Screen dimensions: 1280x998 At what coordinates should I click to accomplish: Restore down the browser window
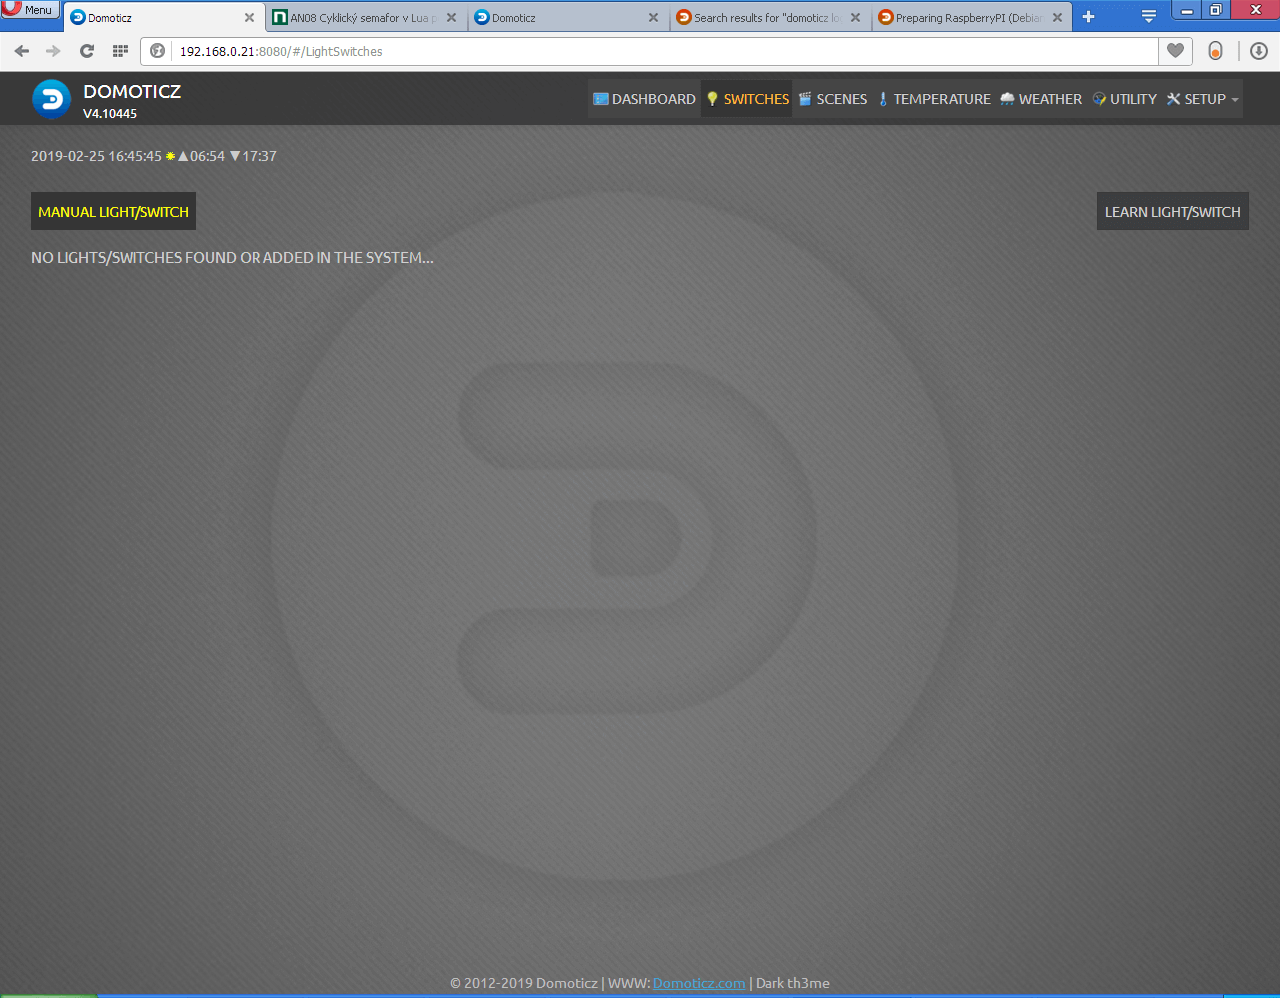(1216, 10)
